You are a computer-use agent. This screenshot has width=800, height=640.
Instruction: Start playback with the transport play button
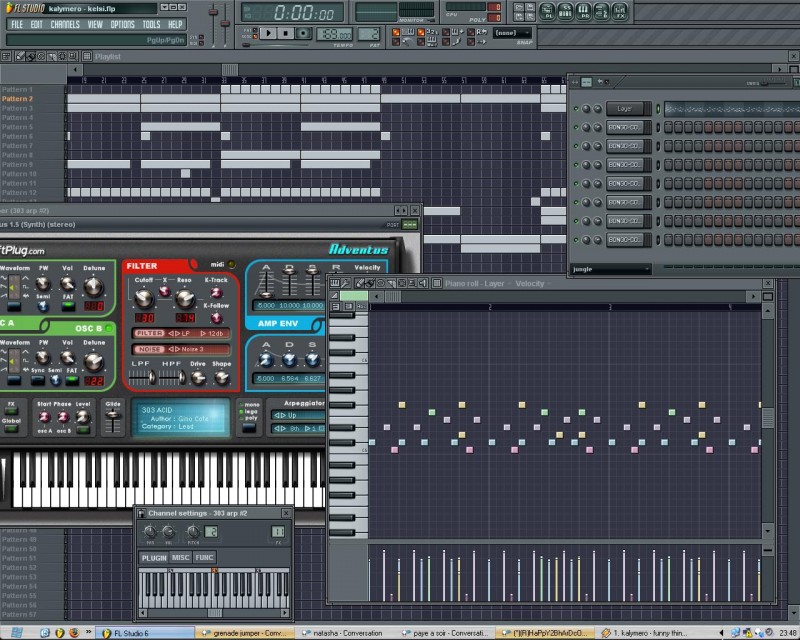click(x=268, y=33)
